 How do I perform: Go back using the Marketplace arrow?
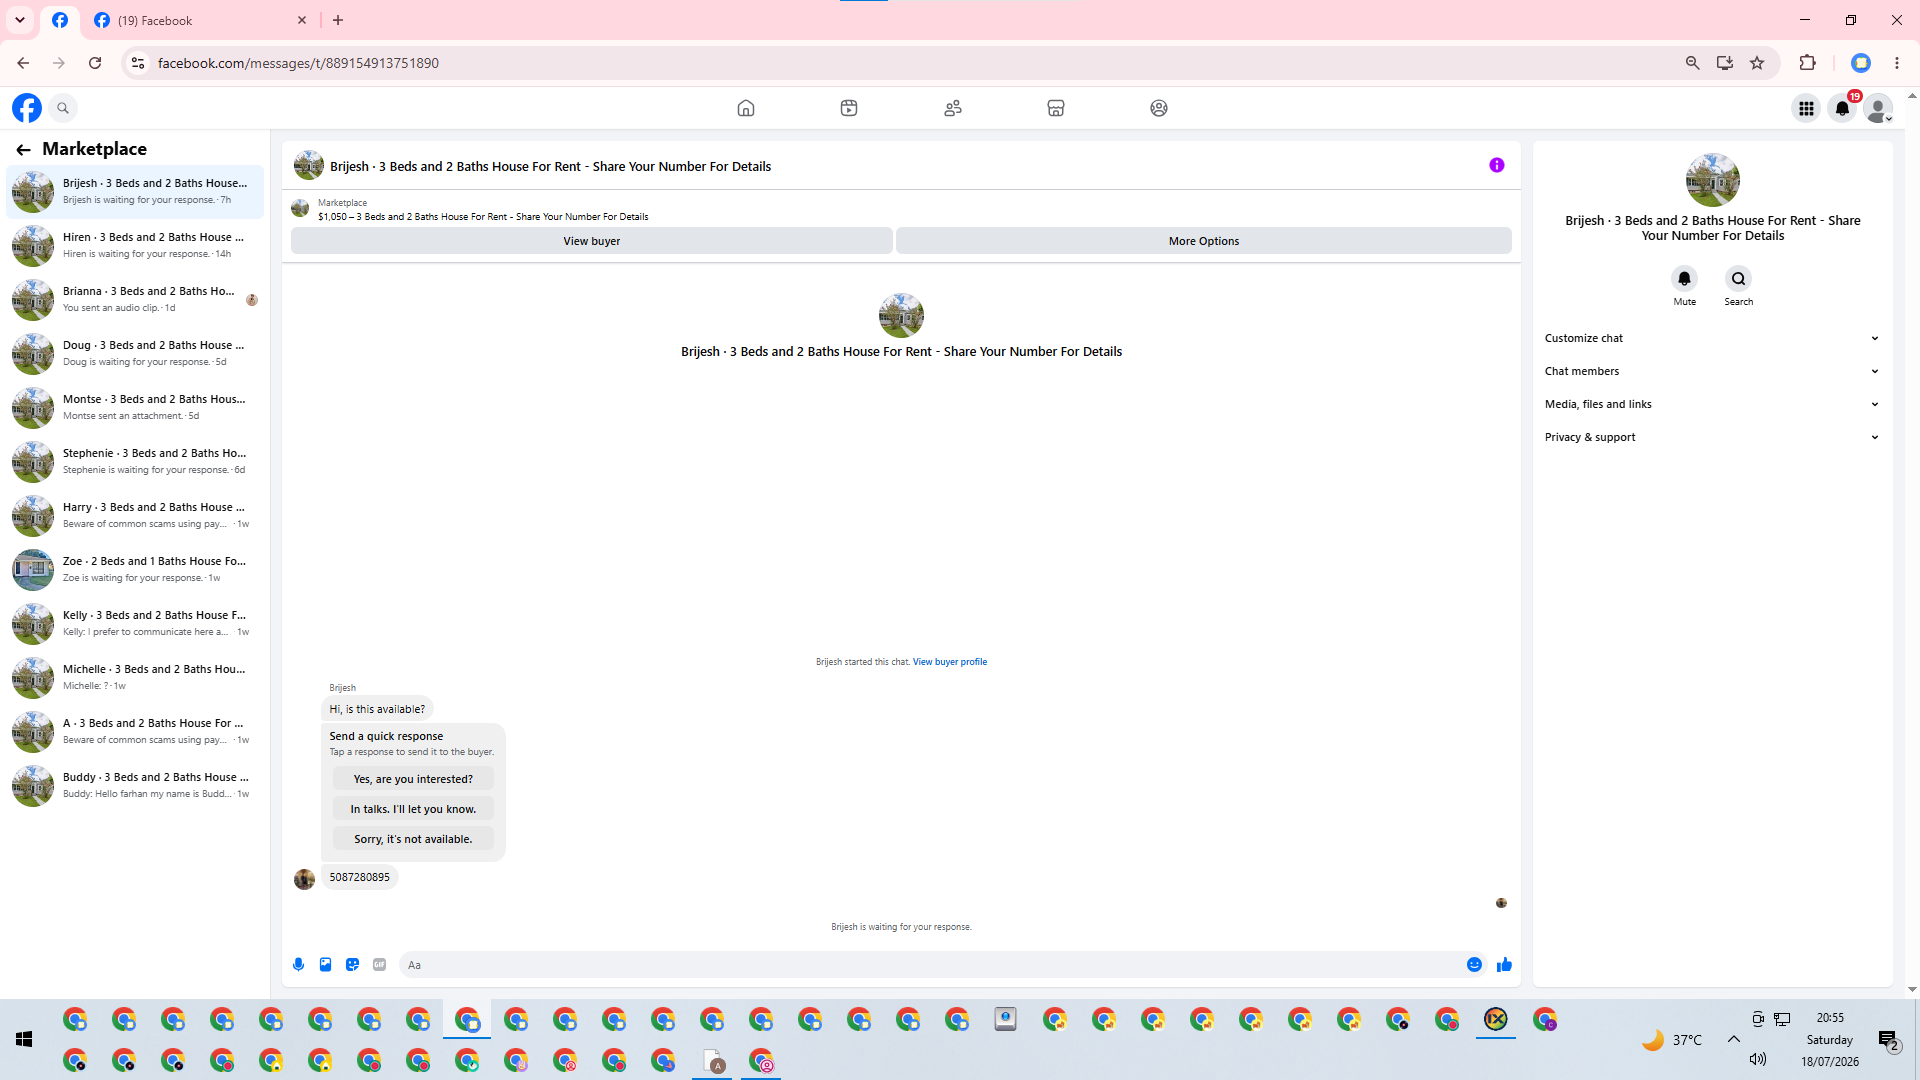pyautogui.click(x=23, y=149)
